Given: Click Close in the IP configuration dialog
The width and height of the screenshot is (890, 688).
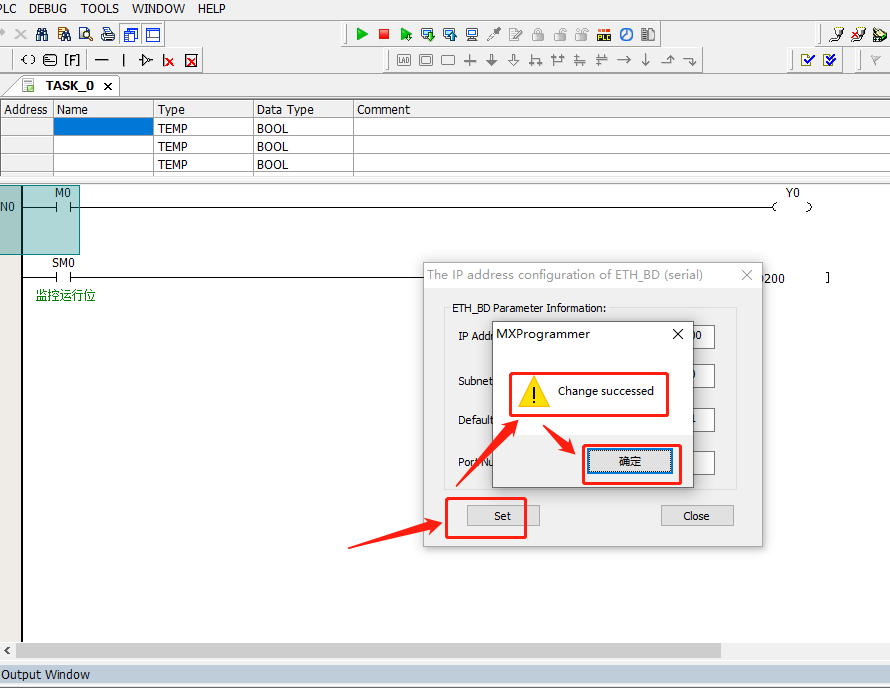Looking at the screenshot, I should pyautogui.click(x=697, y=516).
